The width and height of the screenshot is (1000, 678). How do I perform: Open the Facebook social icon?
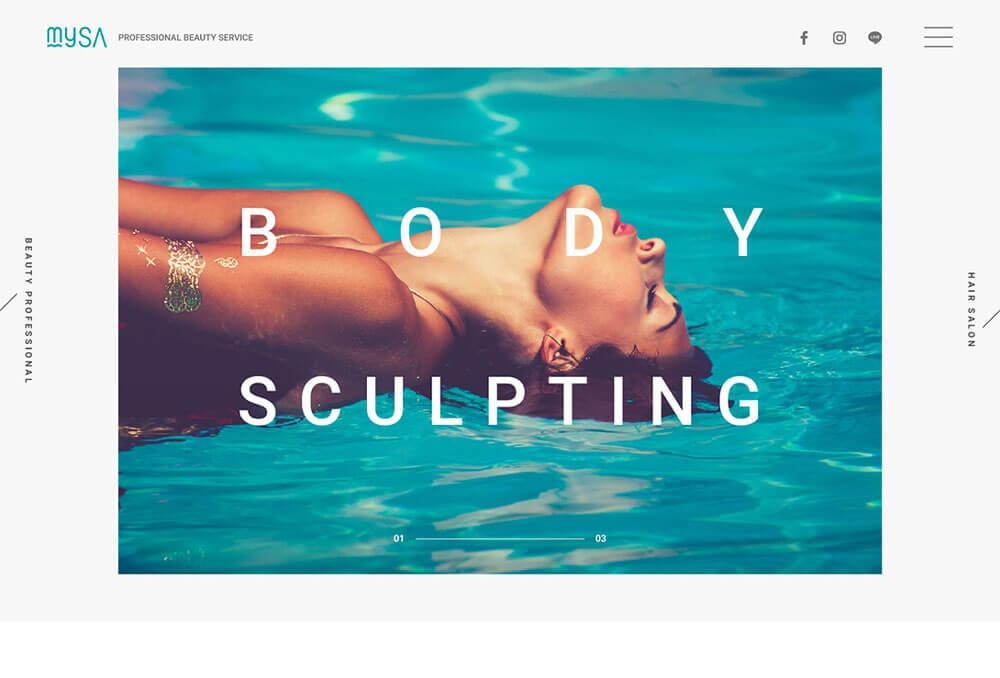804,38
